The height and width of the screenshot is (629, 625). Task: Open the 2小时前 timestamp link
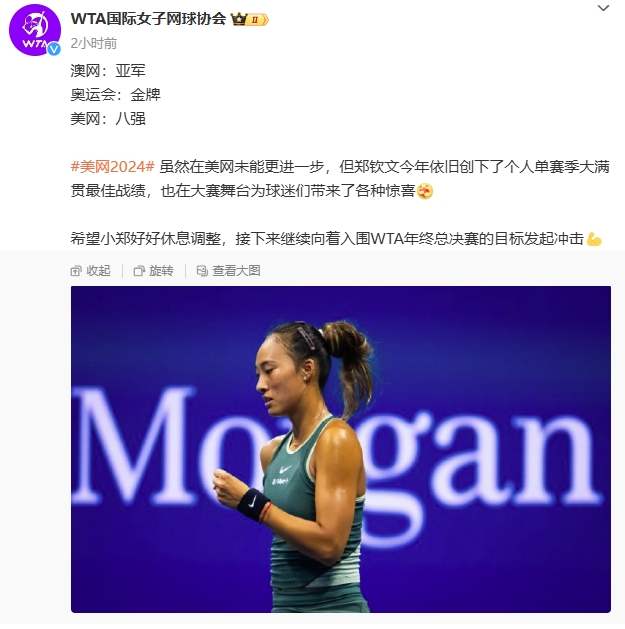94,43
